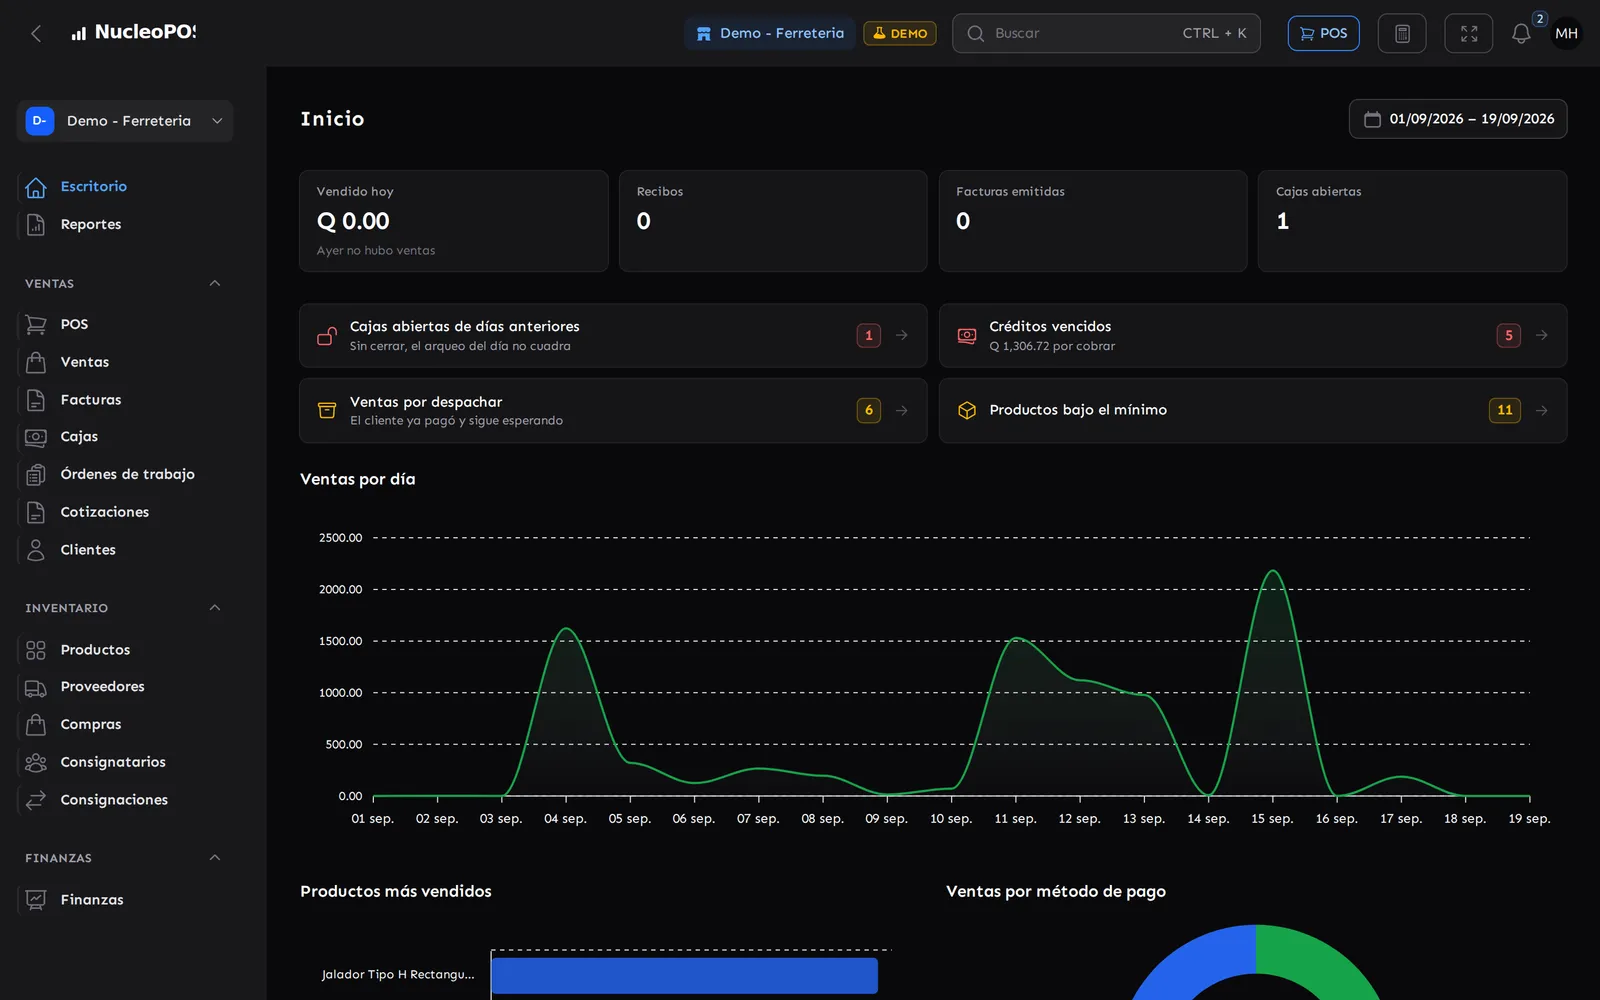Screen dimensions: 1600x1000
Task: Open Productos in sidebar
Action: click(x=95, y=650)
